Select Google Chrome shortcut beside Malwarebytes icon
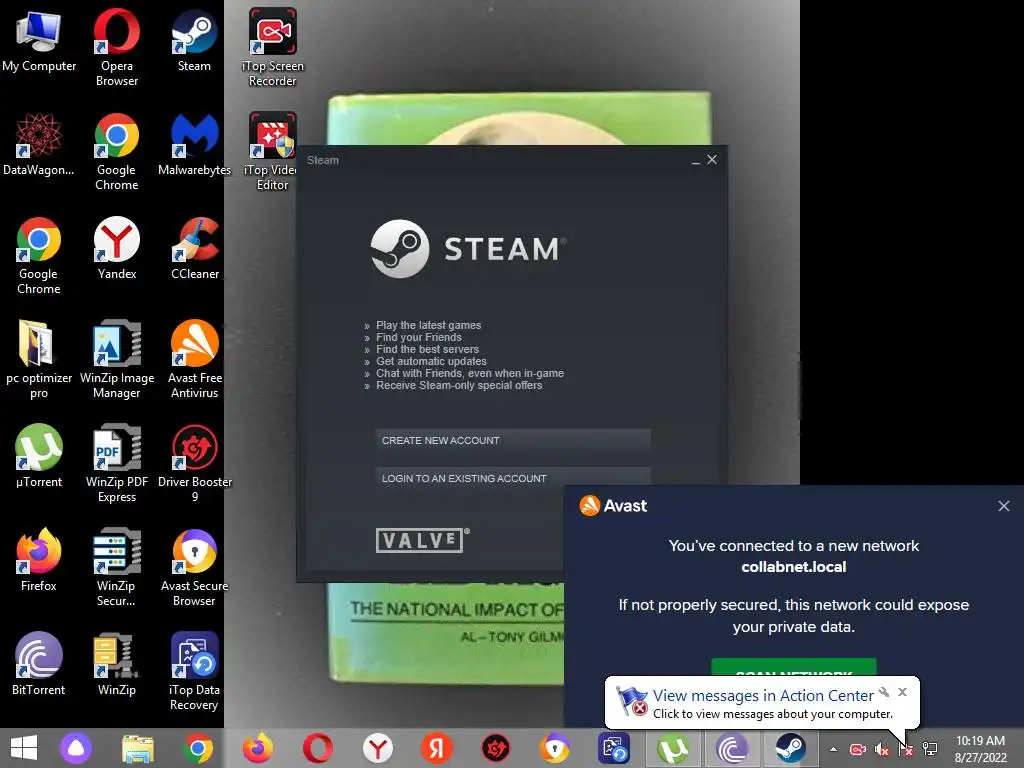1024x768 pixels. [116, 152]
